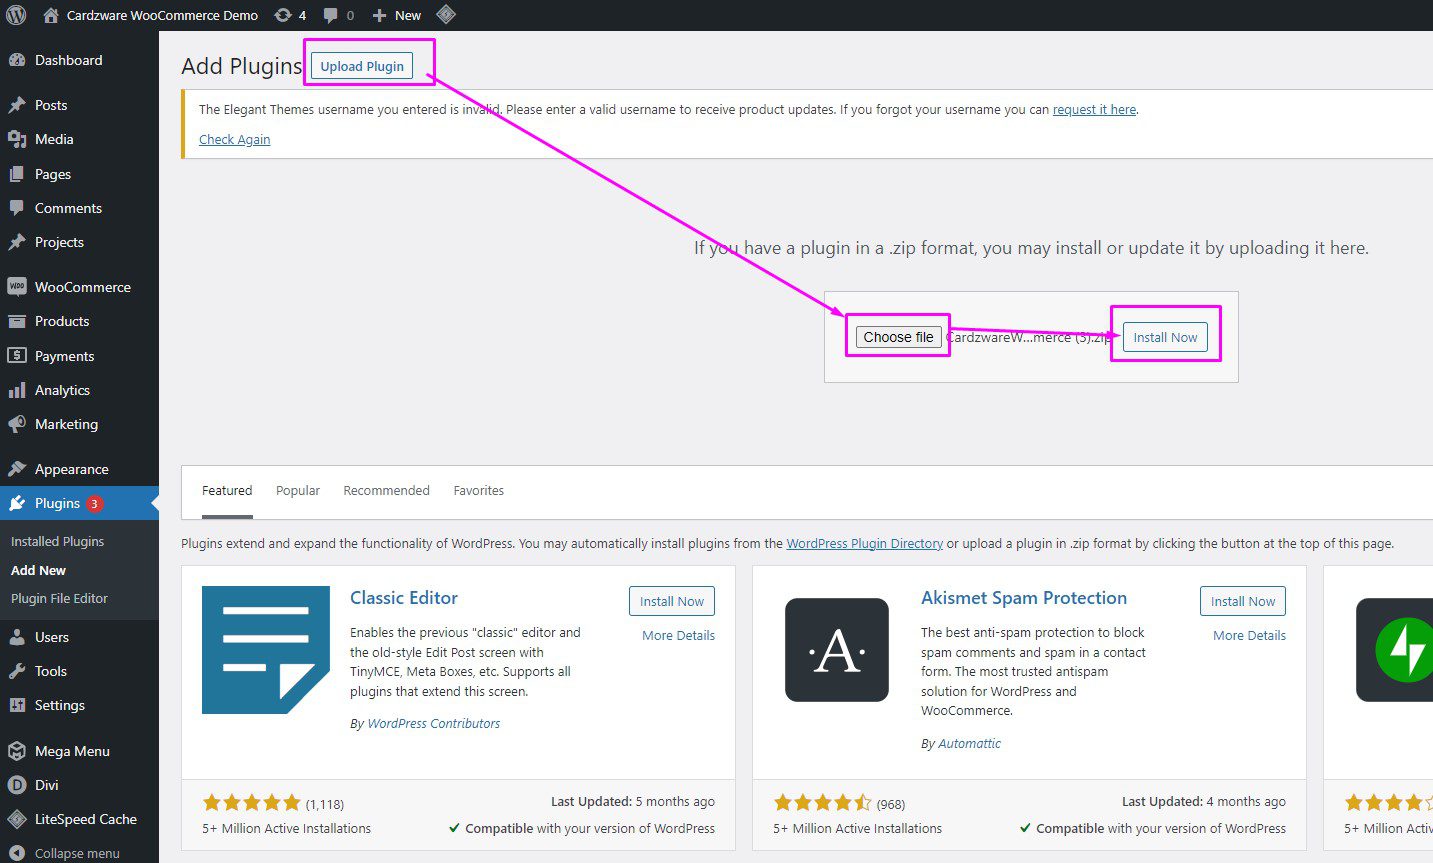Select the Recommended plugins tab
The width and height of the screenshot is (1433, 863).
[x=386, y=490]
